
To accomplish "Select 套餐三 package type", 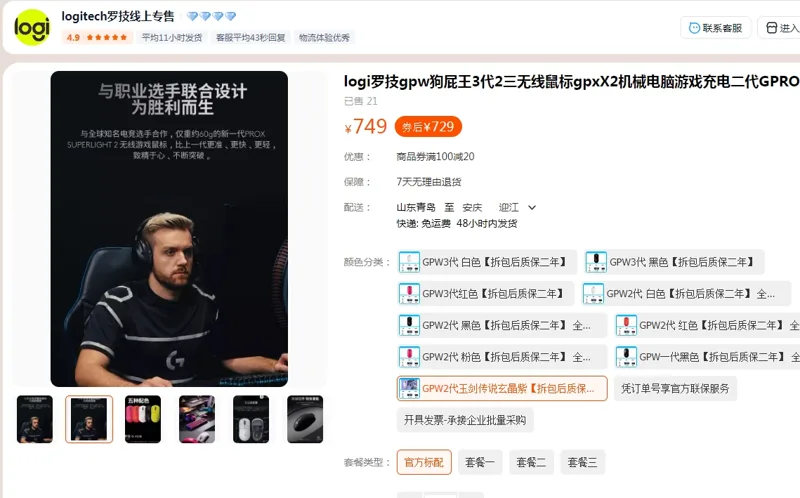I will pos(582,462).
